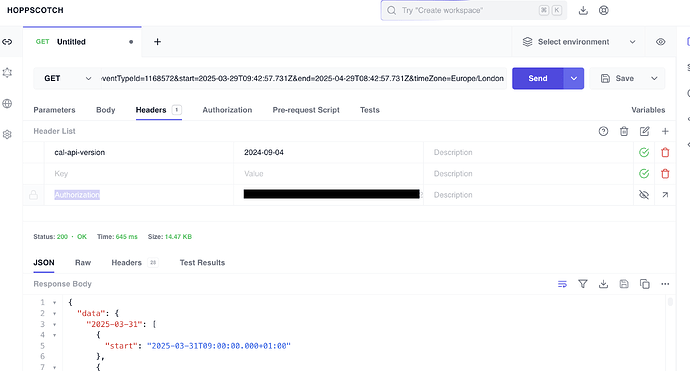Toggle cal-api-version header active checkmark
Screen dimensions: 690x371
coord(644,152)
